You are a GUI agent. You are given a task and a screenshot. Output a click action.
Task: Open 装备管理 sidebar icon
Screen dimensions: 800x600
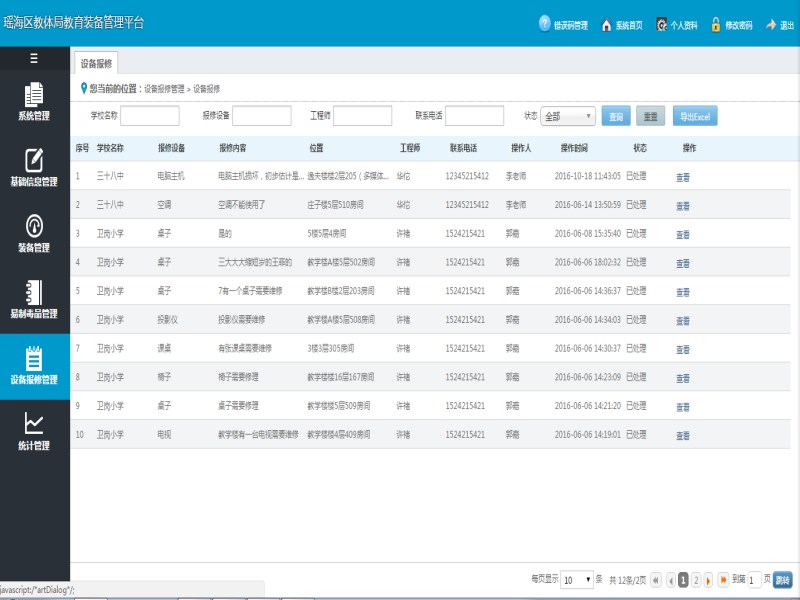tap(34, 226)
